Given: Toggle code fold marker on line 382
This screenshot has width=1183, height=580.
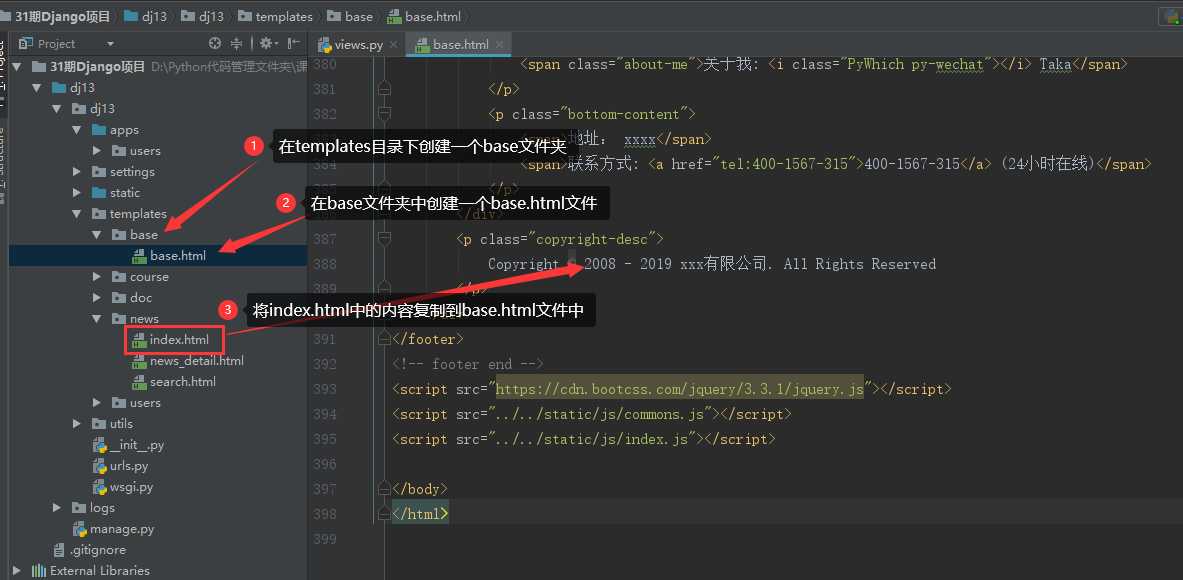Looking at the screenshot, I should [x=384, y=114].
